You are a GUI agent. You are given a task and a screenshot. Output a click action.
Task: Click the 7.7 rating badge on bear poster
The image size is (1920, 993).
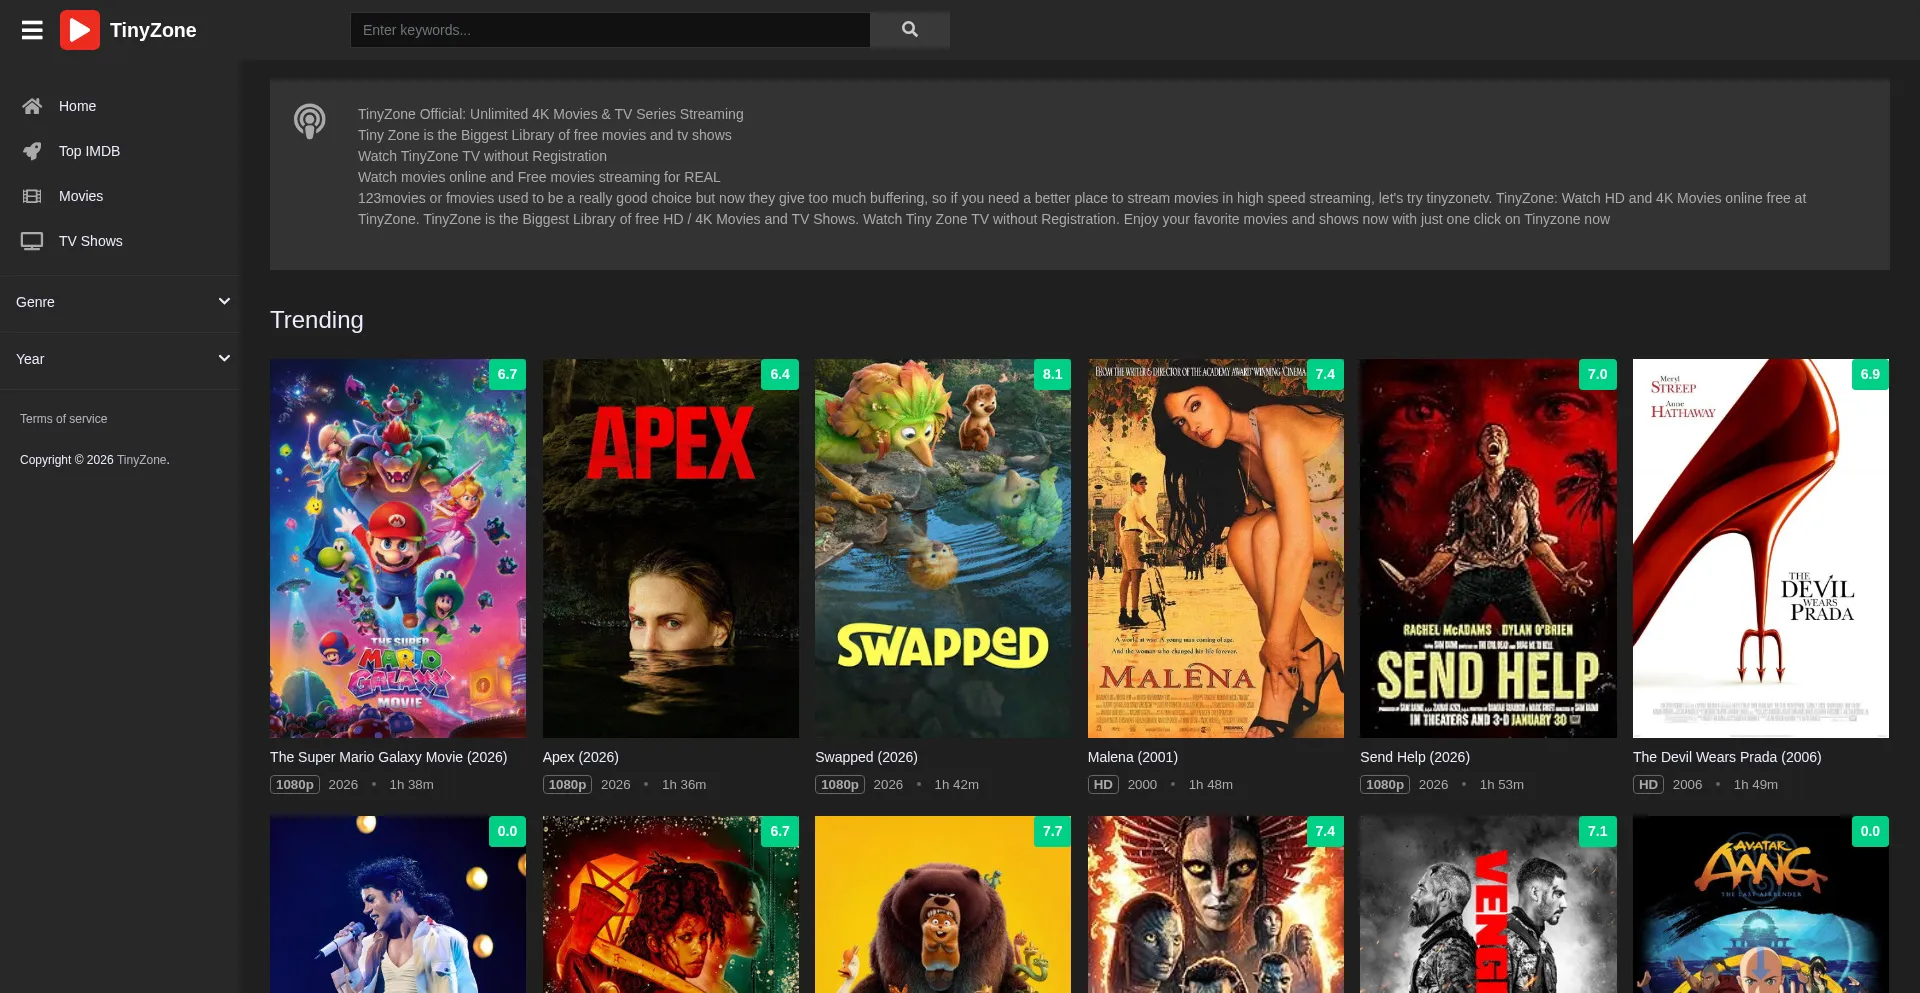click(x=1052, y=831)
